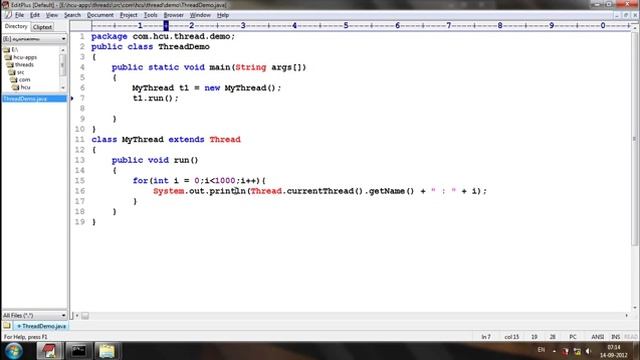Click the volume speaker tray icon

click(x=588, y=351)
